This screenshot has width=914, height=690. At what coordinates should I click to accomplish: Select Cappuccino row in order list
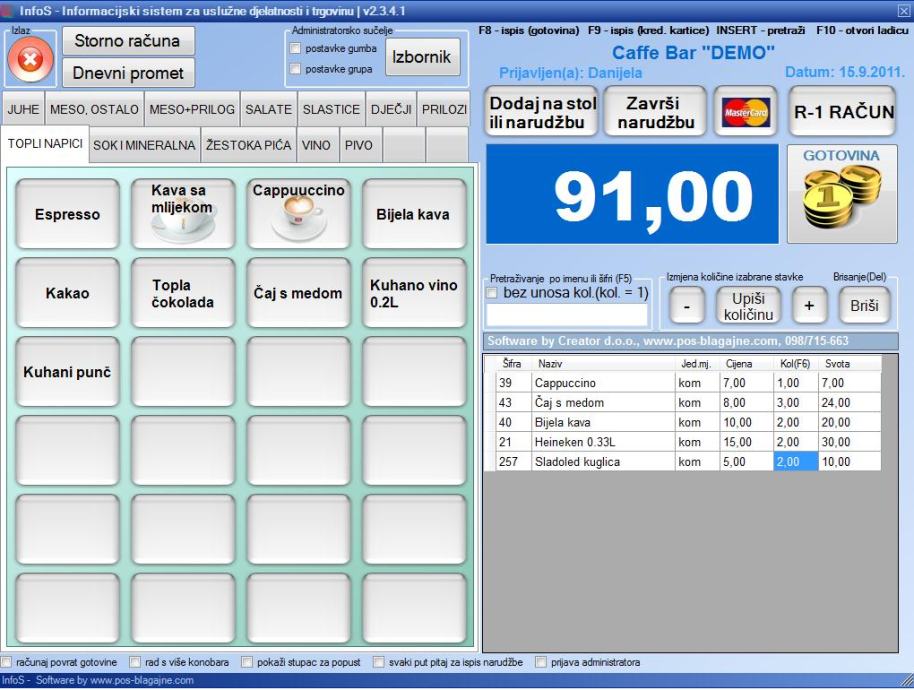[683, 383]
